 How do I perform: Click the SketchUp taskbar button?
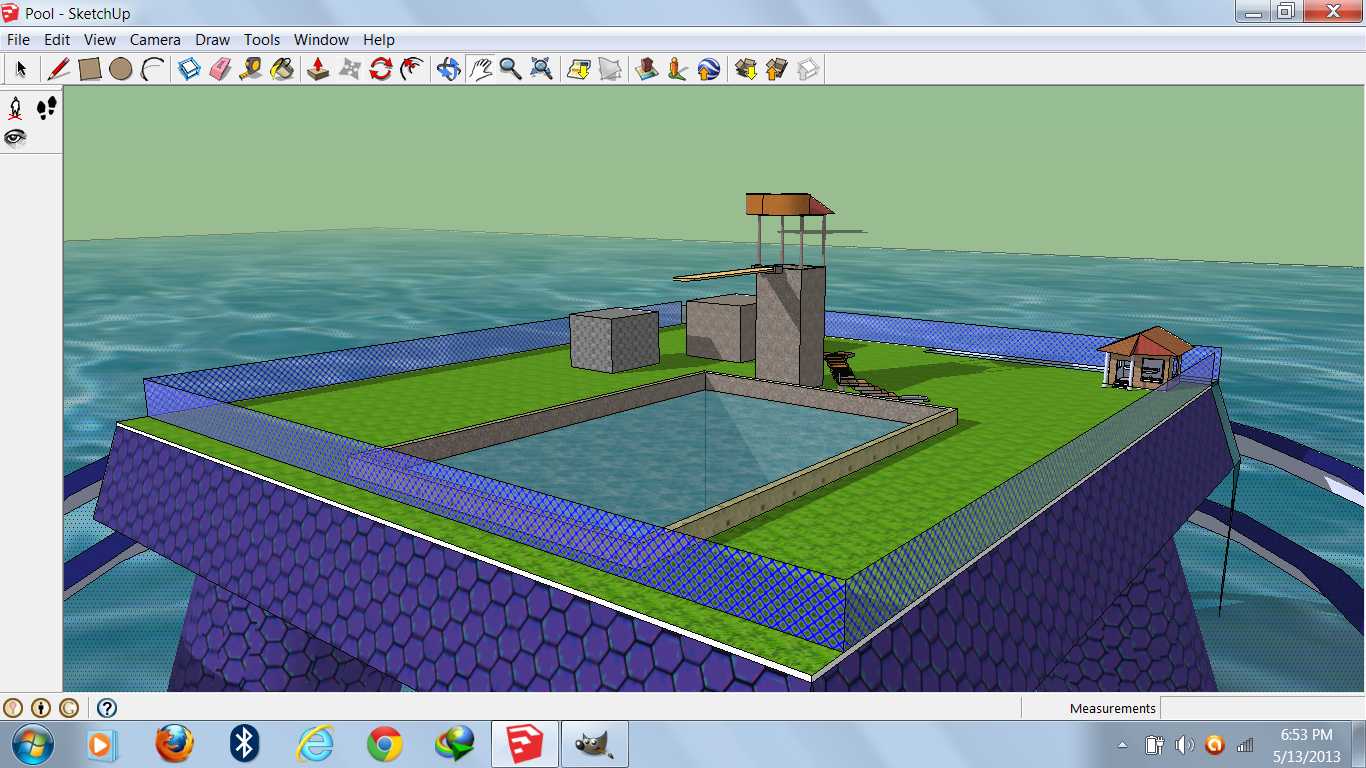pos(525,744)
